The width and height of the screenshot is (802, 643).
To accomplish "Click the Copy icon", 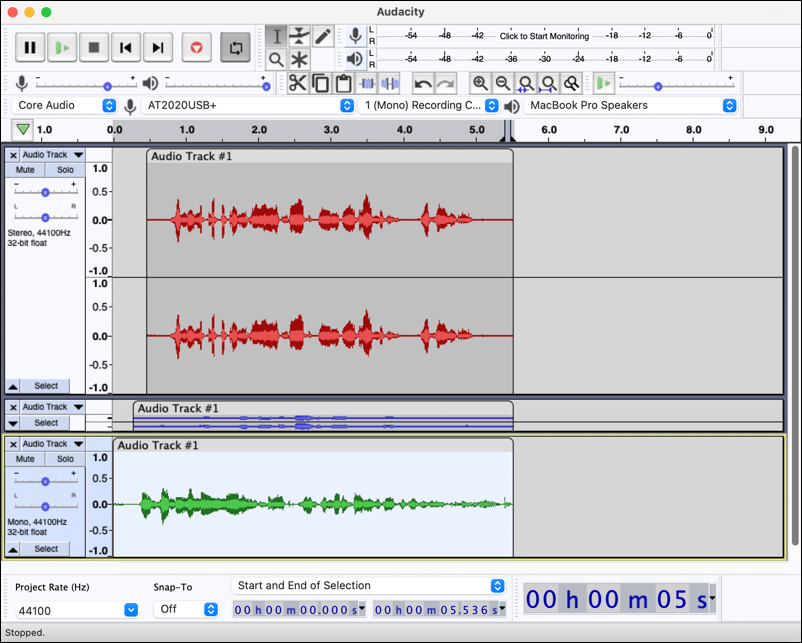I will (321, 83).
